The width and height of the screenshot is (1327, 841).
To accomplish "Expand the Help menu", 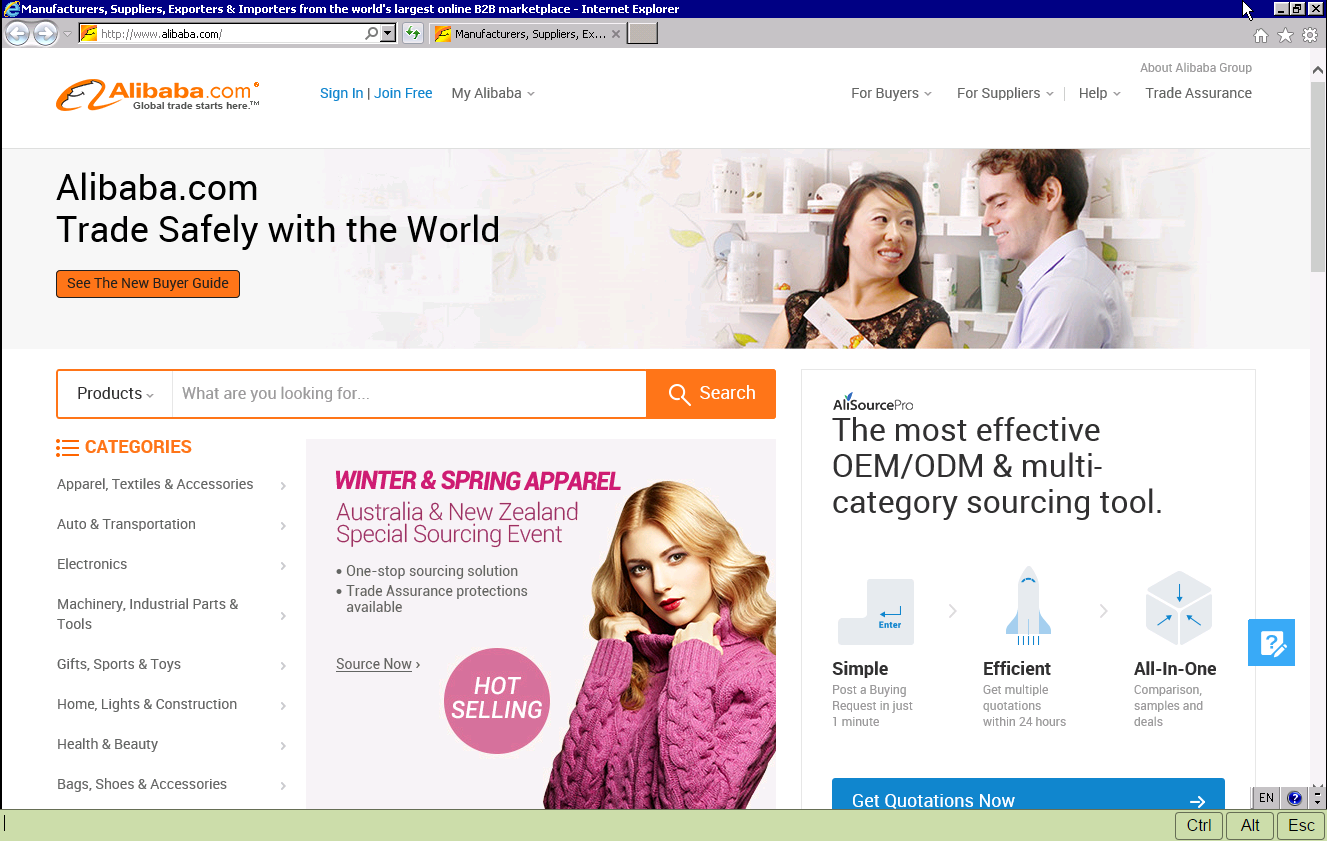I will (x=1099, y=93).
